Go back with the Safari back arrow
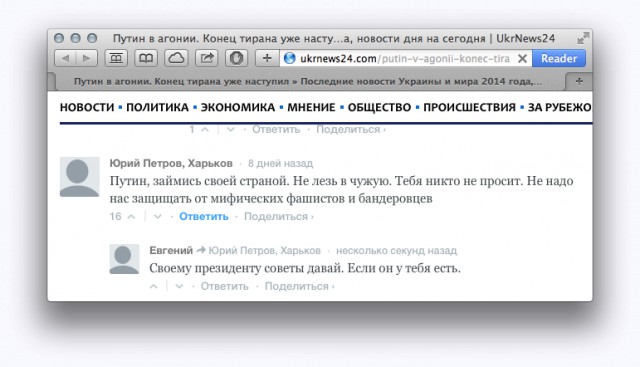This screenshot has height=367, width=640. 65,58
